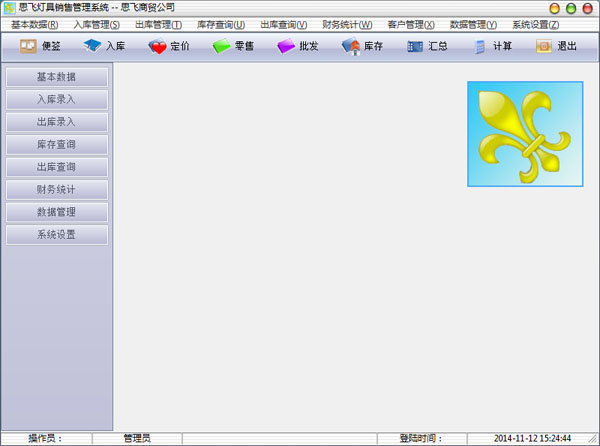Screen dimensions: 600x446
Task: Launch the 计算 calculator toolbar icon
Action: tap(480, 46)
